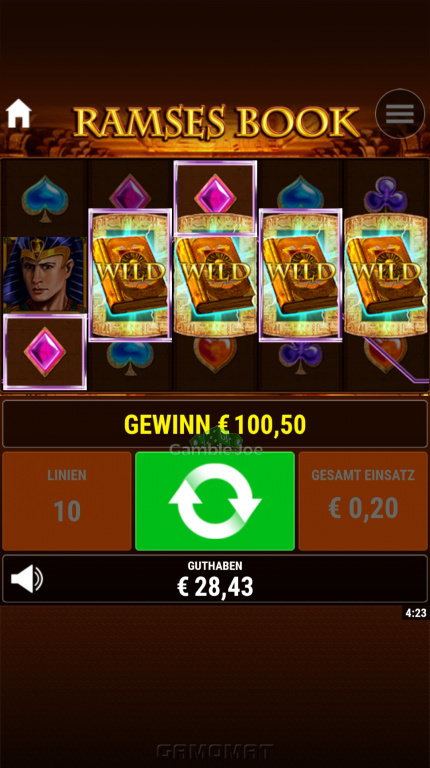Click the highlighted pink diamond on reel one
Image resolution: width=430 pixels, height=768 pixels.
pyautogui.click(x=45, y=352)
